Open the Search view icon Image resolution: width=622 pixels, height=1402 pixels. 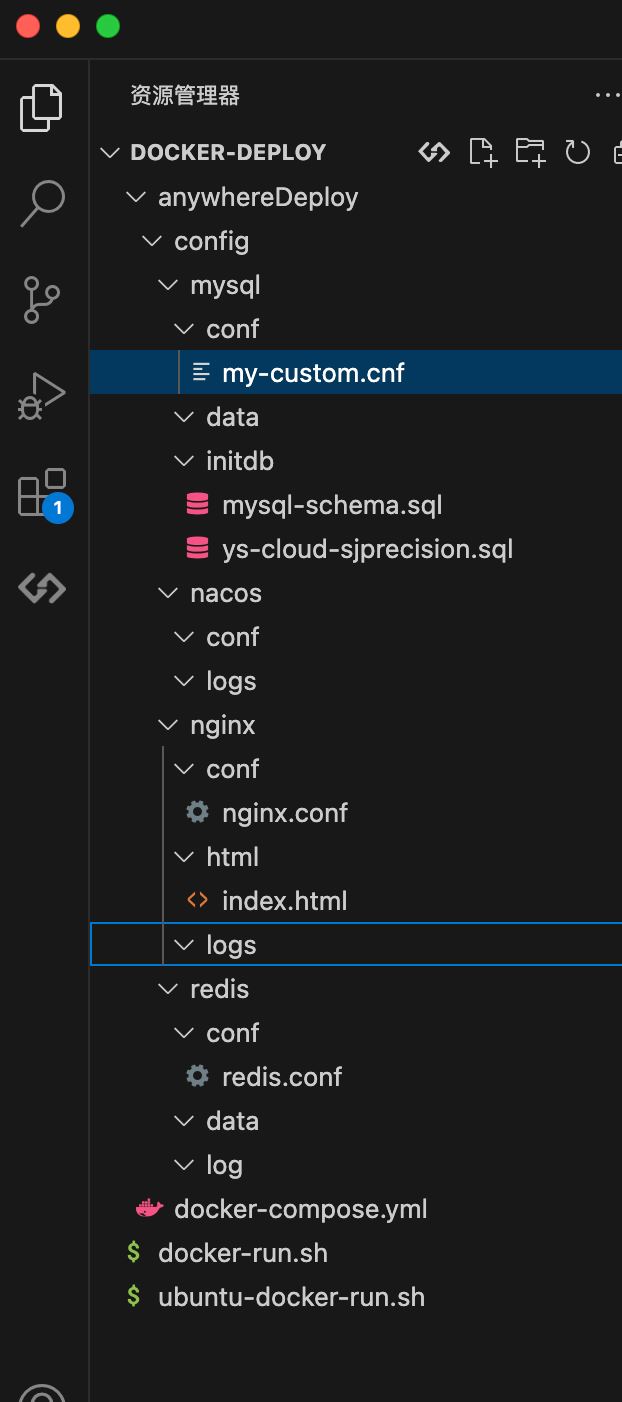(x=43, y=204)
